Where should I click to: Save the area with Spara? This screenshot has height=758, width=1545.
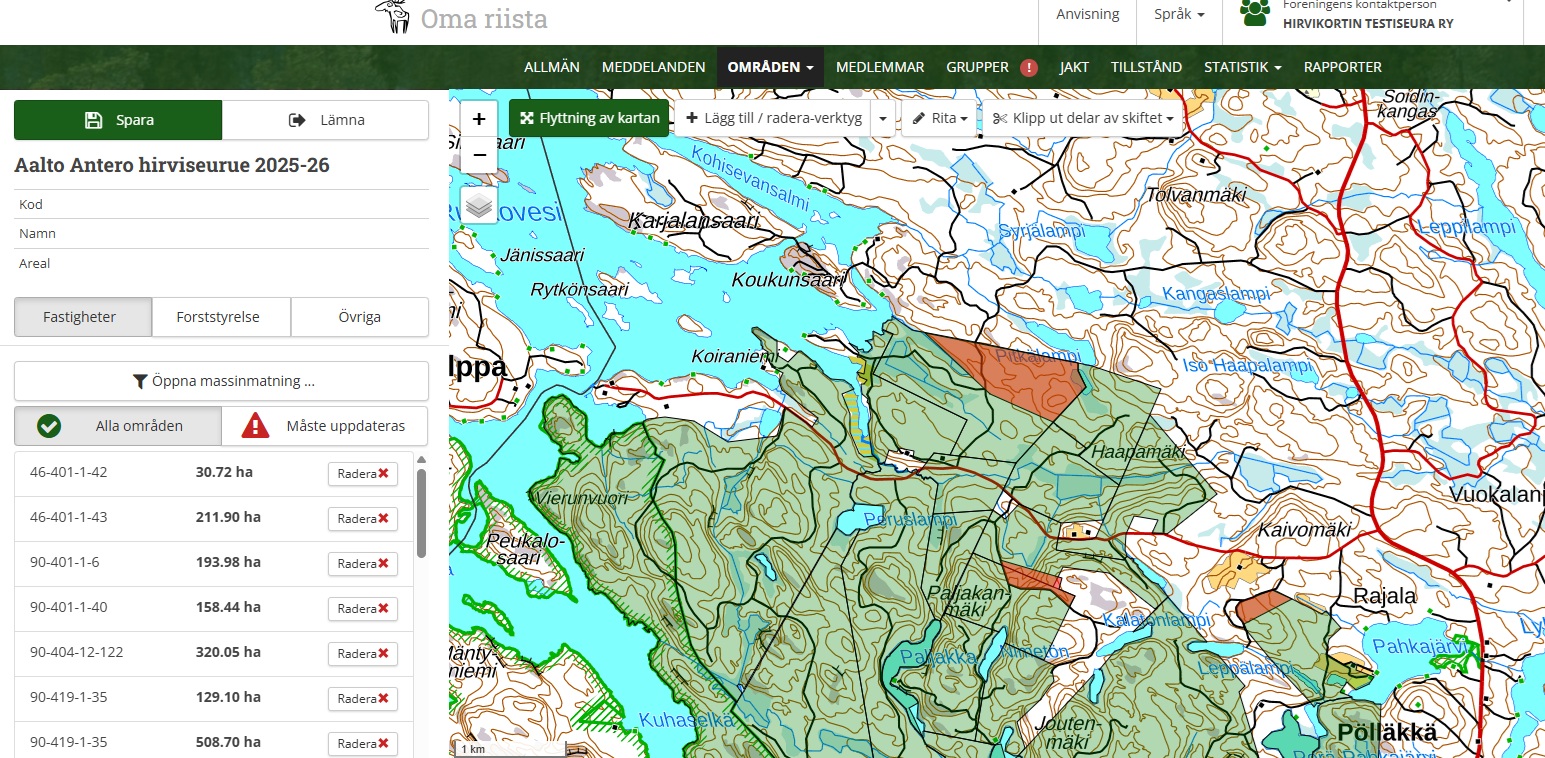click(x=118, y=120)
